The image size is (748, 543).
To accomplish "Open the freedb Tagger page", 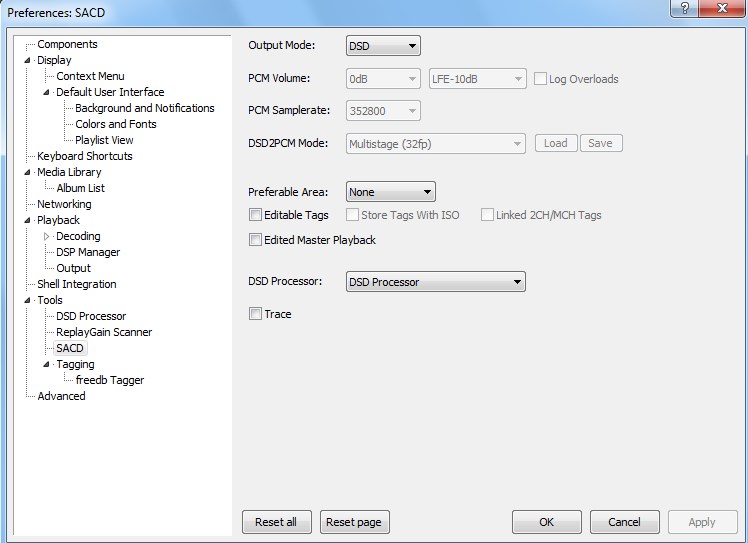I will 110,380.
